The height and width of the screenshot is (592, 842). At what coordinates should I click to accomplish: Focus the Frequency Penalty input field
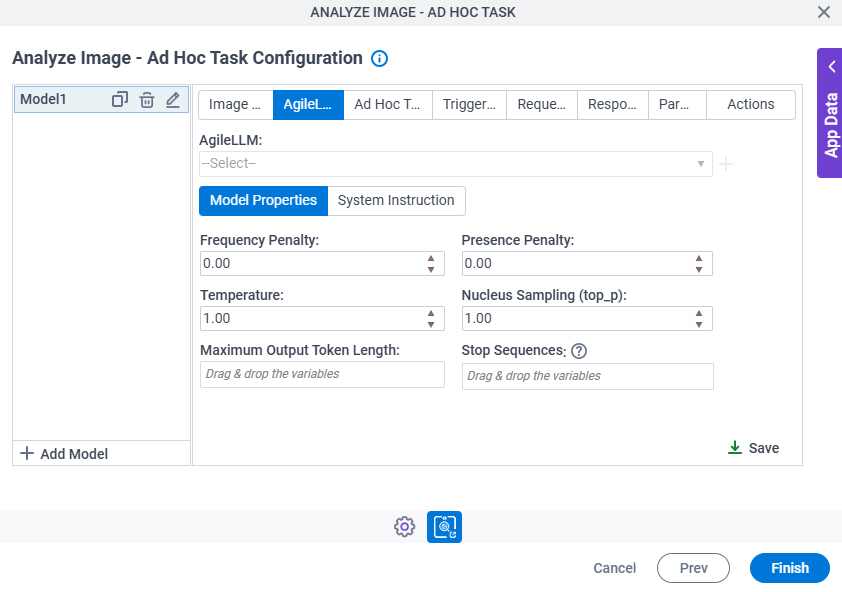click(x=322, y=264)
